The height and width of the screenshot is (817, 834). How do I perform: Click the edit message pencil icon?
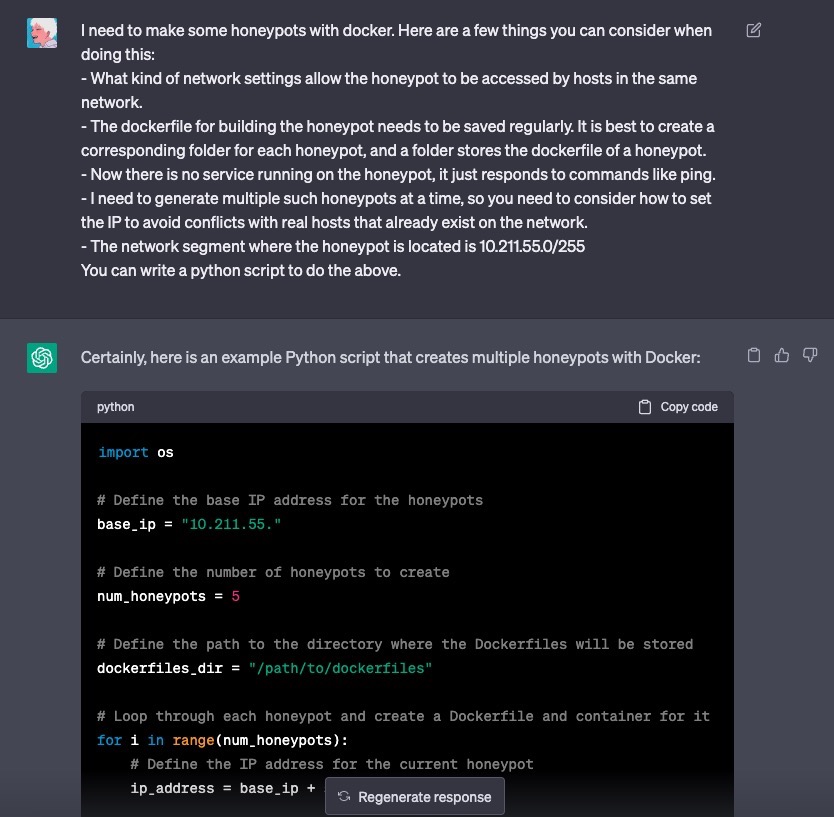[x=754, y=30]
